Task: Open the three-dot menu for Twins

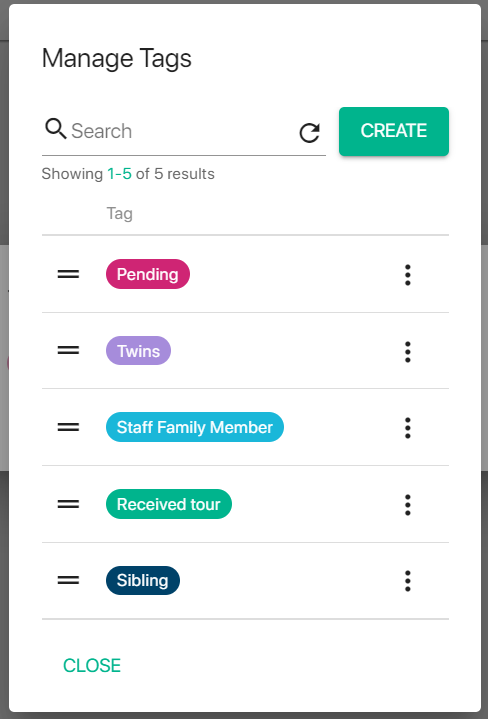Action: point(408,352)
